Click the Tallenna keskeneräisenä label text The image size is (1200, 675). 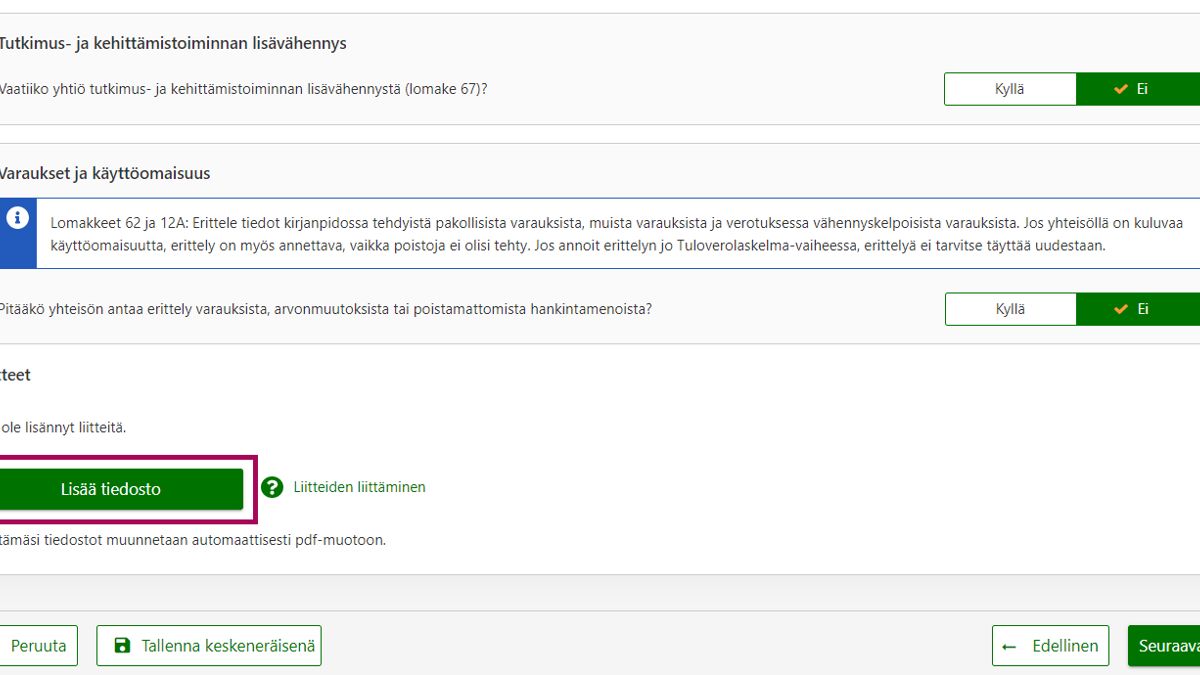[228, 646]
